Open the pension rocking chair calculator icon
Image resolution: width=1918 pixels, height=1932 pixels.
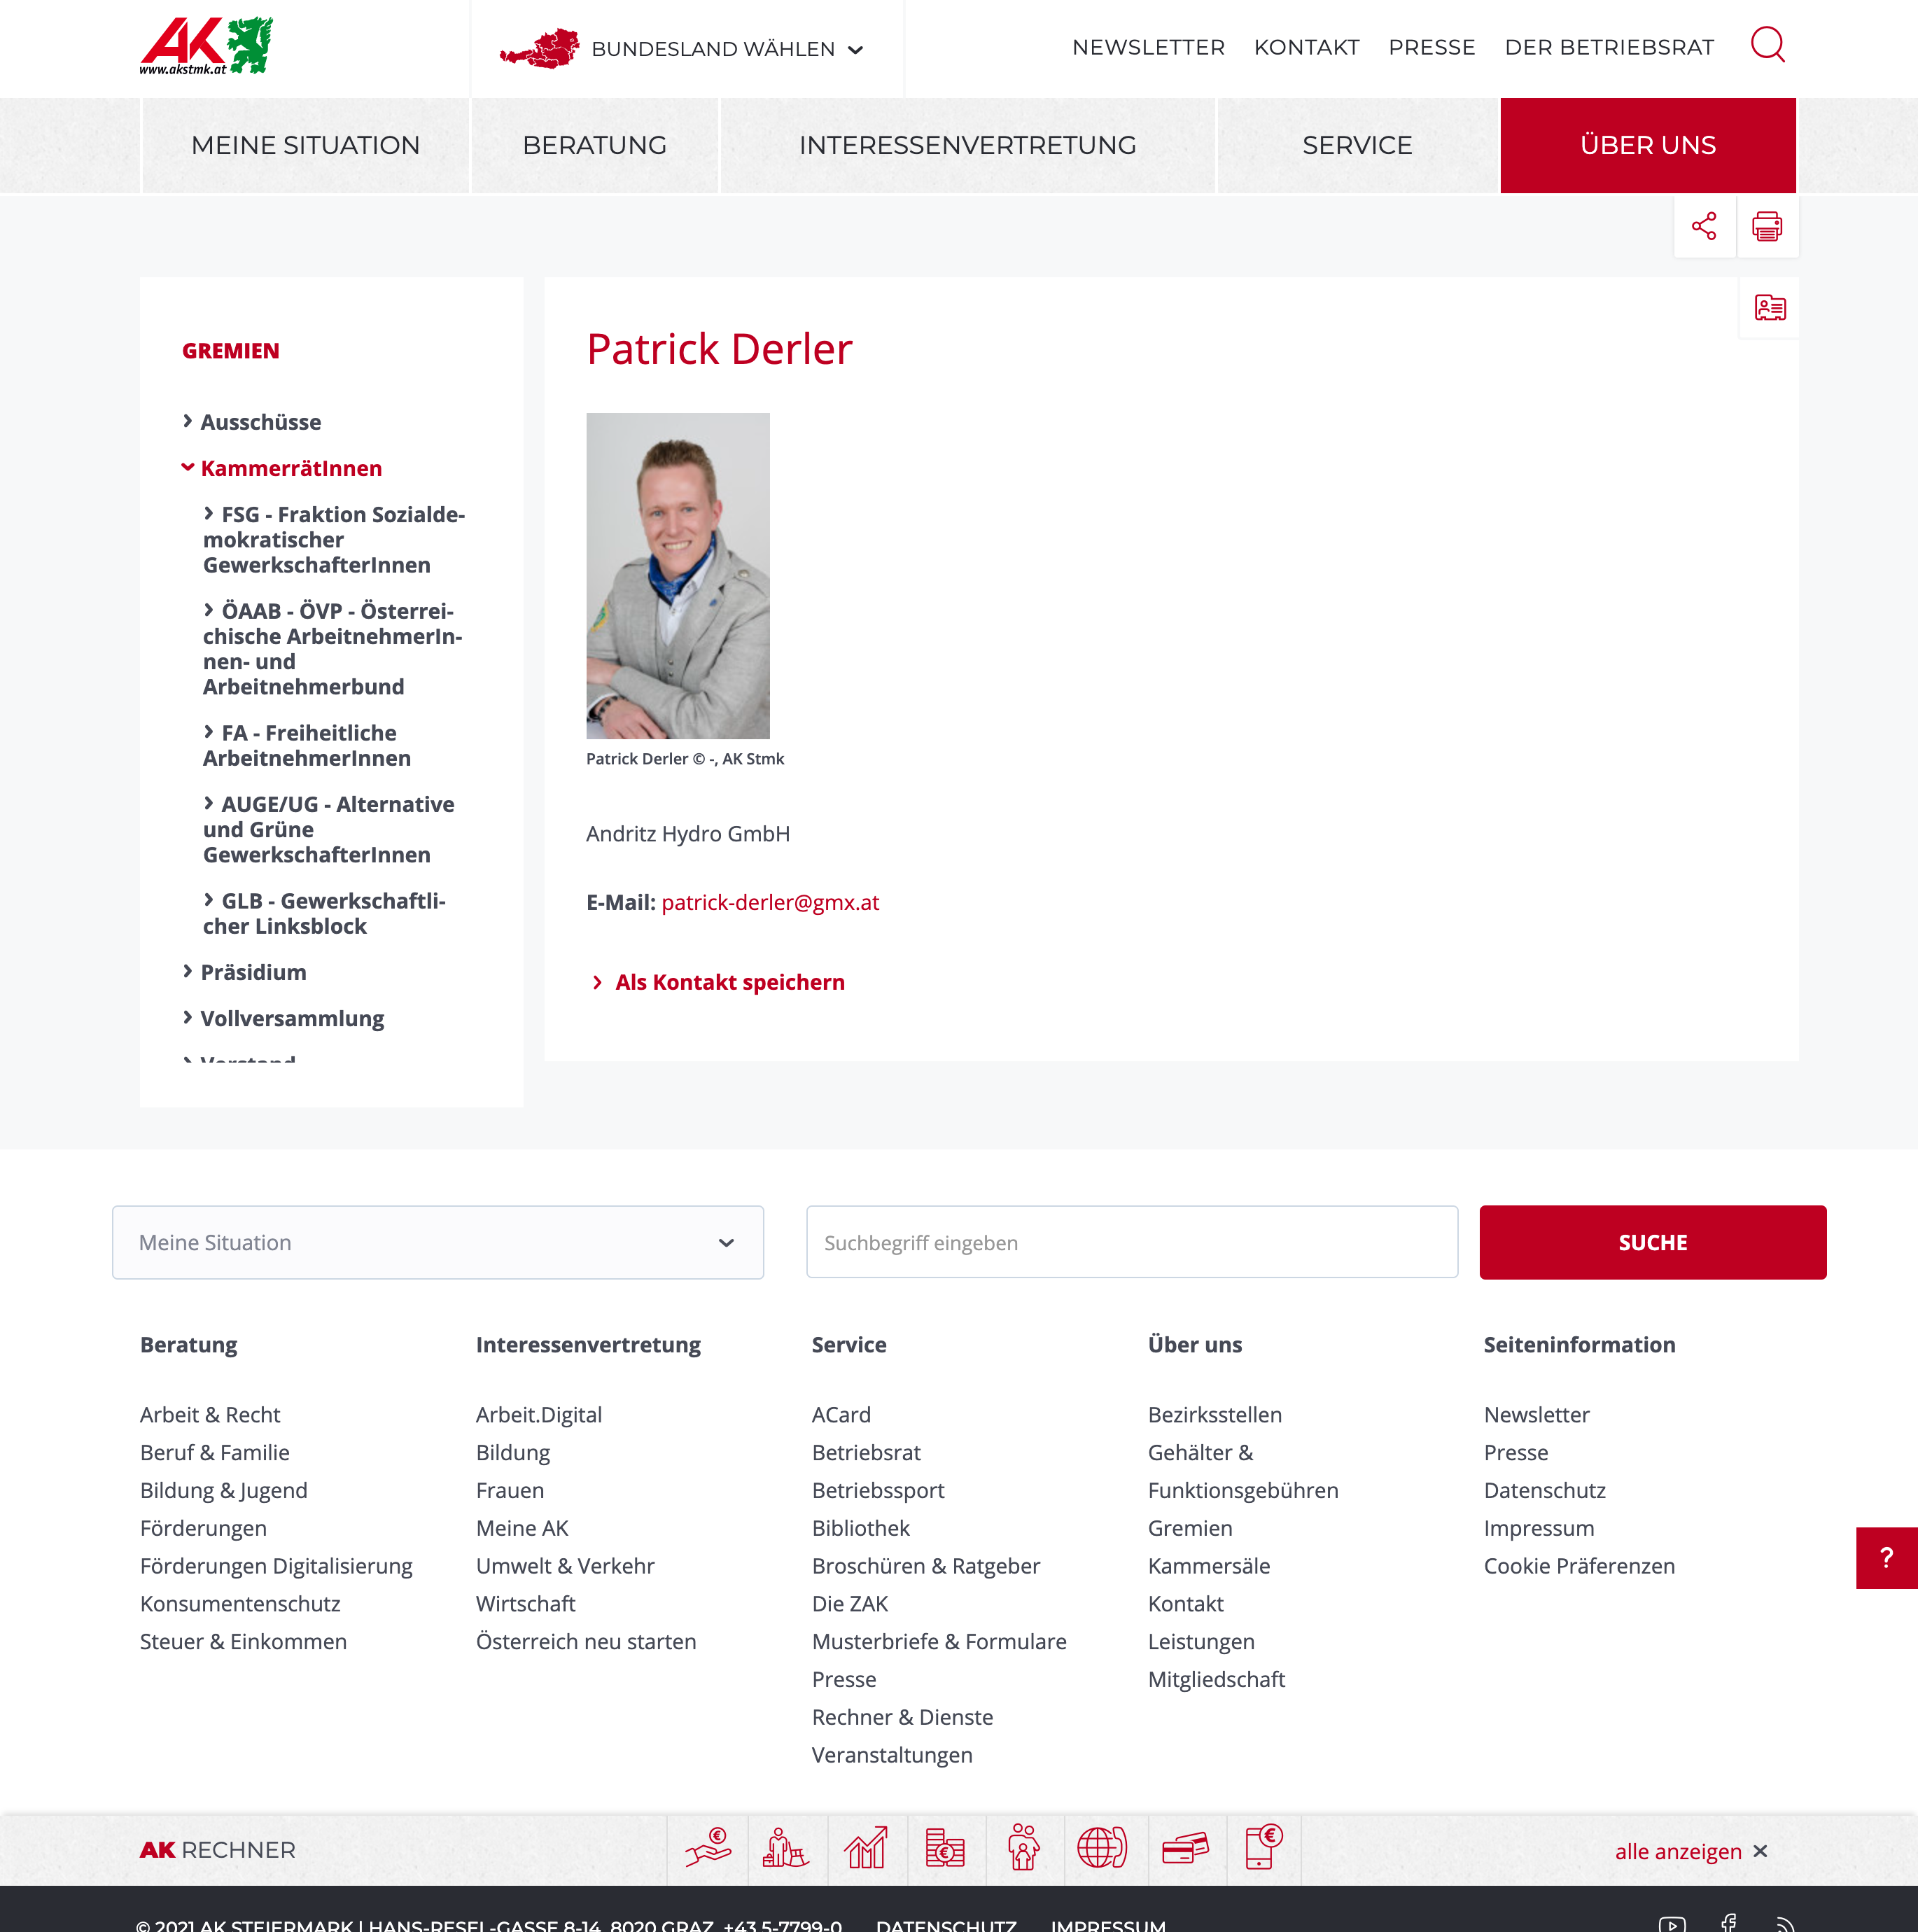[786, 1849]
